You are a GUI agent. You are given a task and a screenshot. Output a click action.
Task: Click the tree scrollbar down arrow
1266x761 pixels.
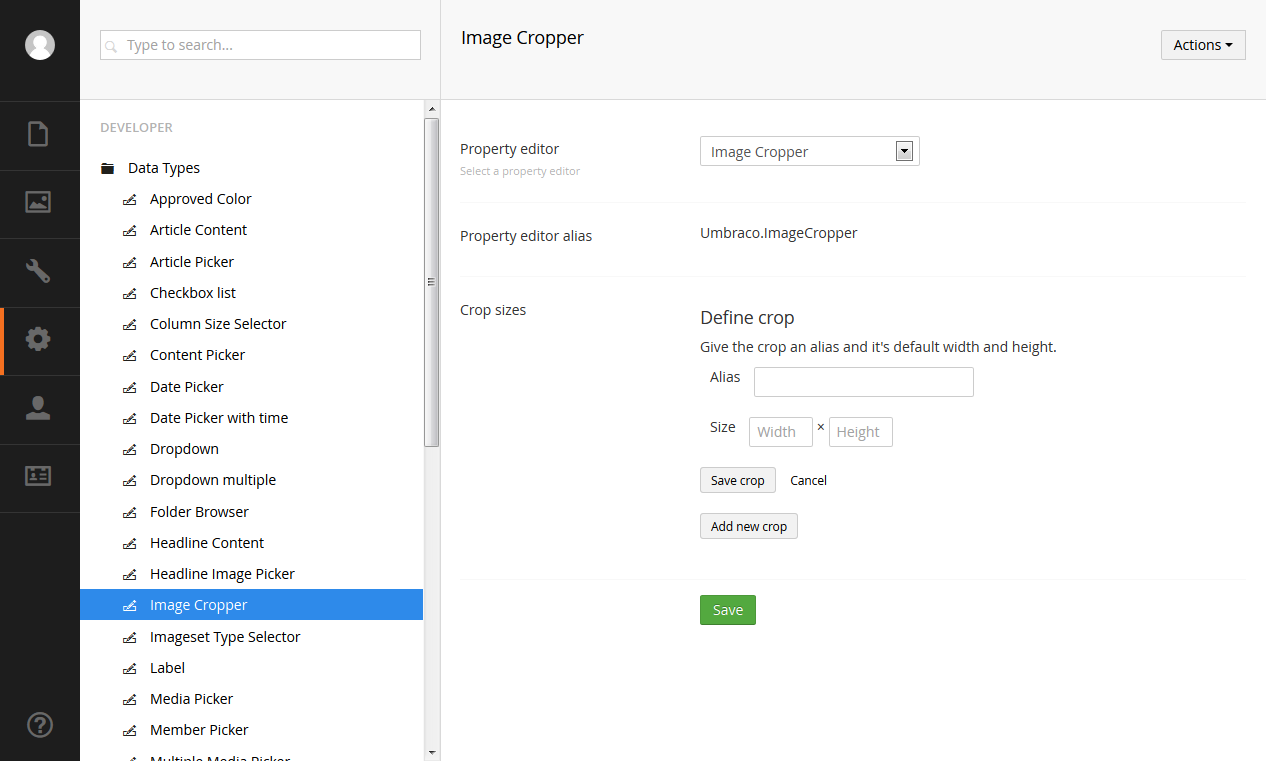[x=432, y=752]
